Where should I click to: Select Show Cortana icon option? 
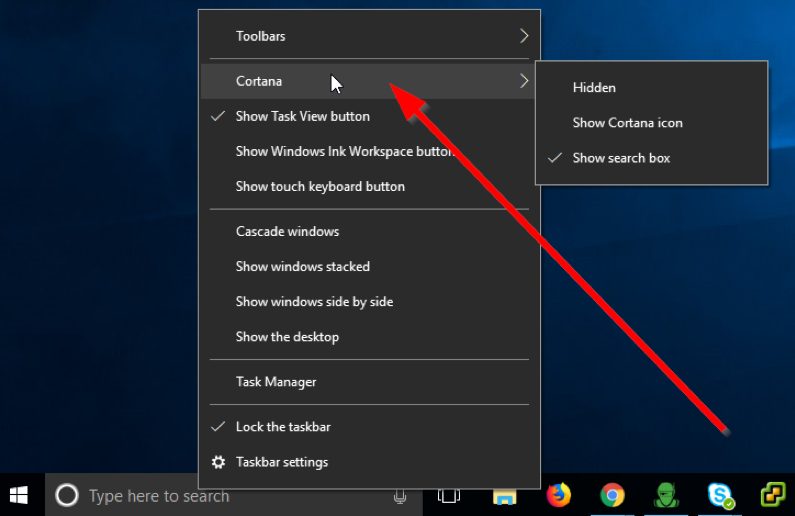click(652, 123)
